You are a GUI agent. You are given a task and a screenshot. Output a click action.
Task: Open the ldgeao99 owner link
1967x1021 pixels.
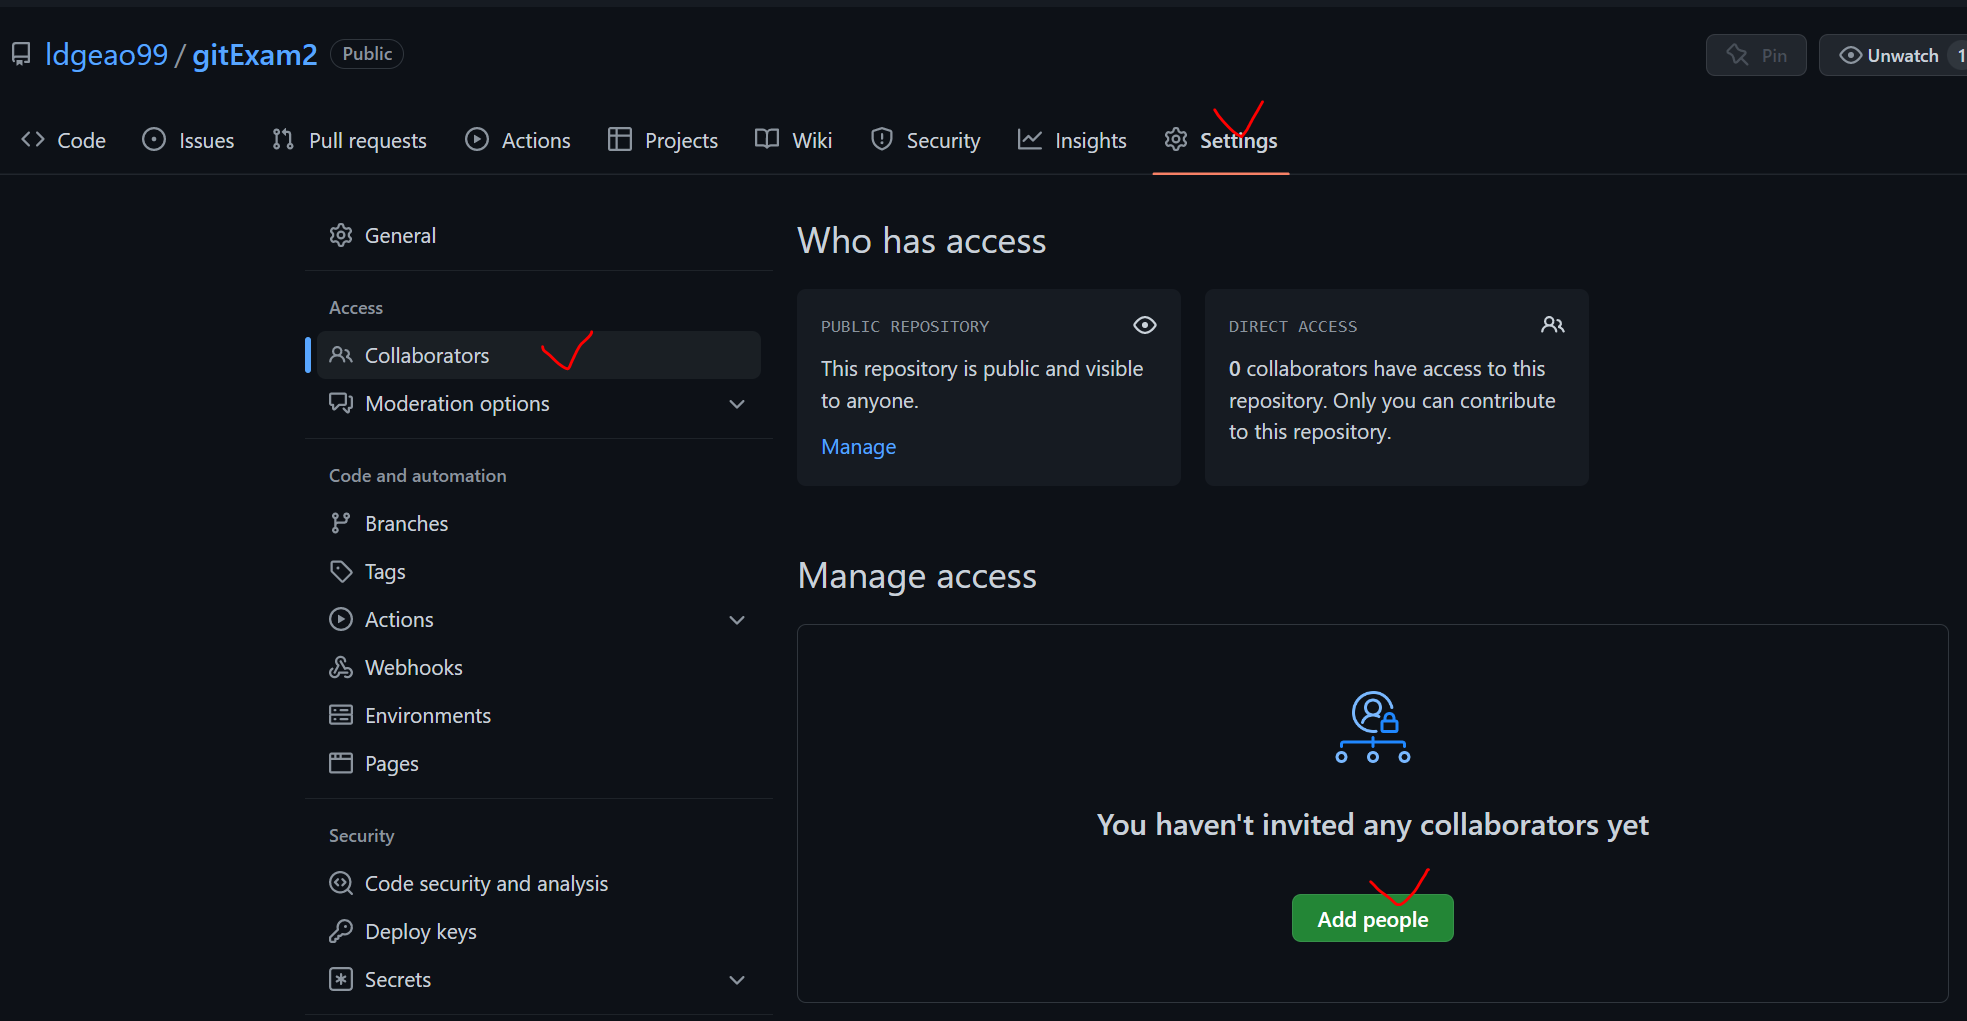pyautogui.click(x=107, y=55)
